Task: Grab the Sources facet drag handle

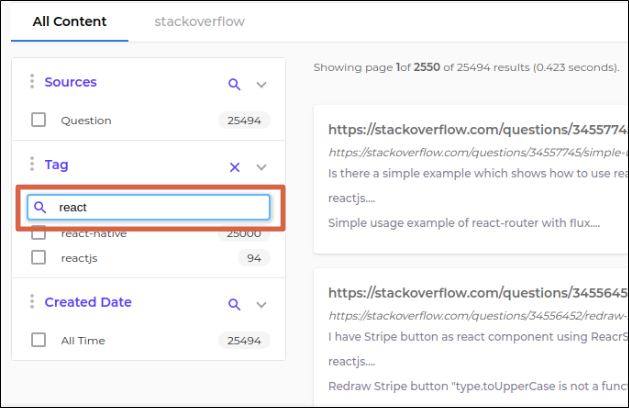Action: pyautogui.click(x=32, y=82)
